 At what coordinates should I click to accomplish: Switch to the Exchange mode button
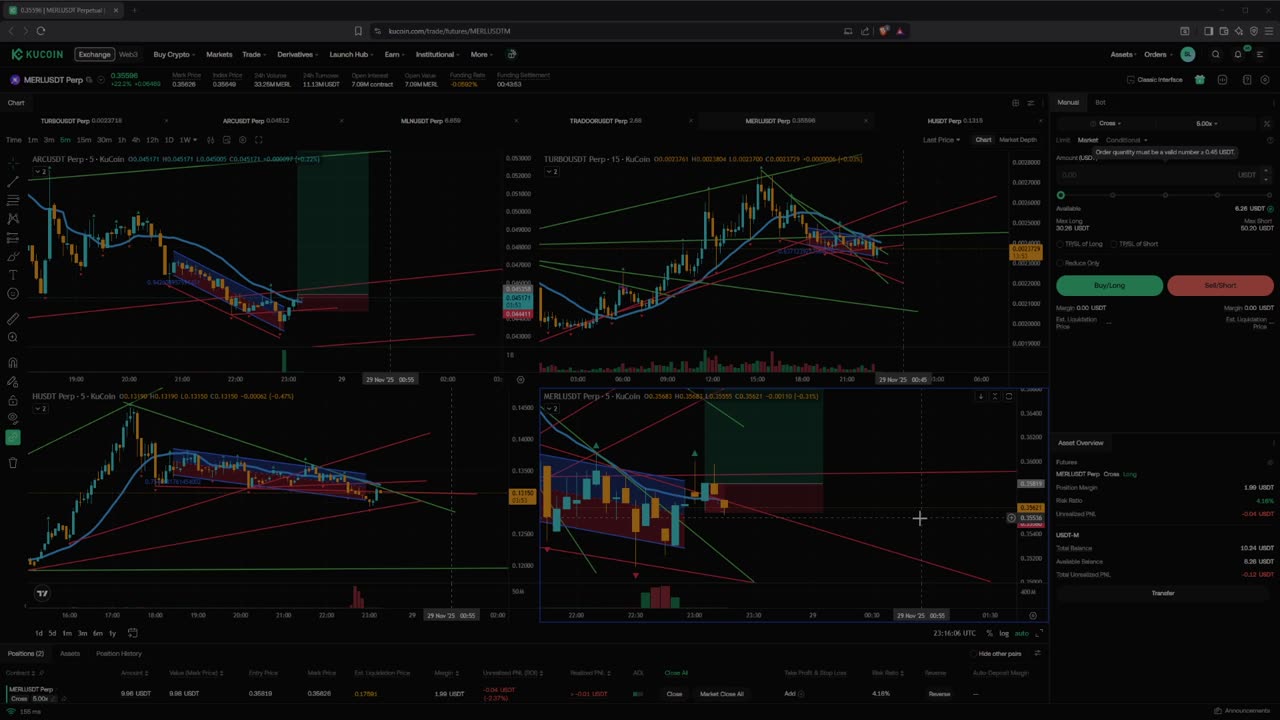click(95, 54)
